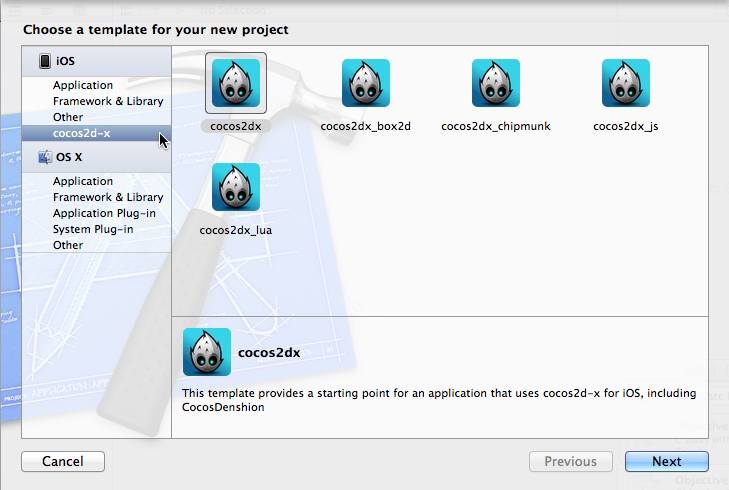Viewport: 729px width, 490px height.
Task: Click the Cancel button
Action: pyautogui.click(x=63, y=461)
